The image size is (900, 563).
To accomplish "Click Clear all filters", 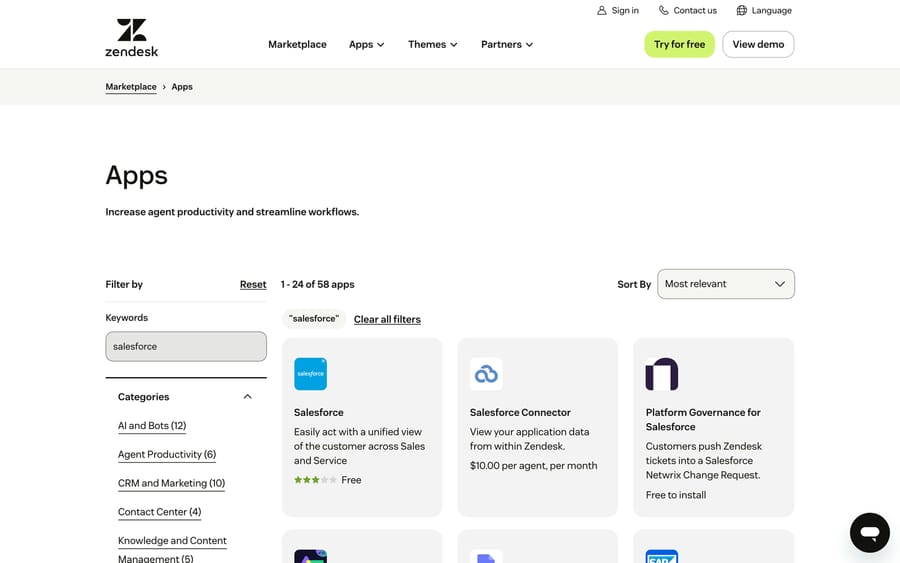I will pos(387,319).
